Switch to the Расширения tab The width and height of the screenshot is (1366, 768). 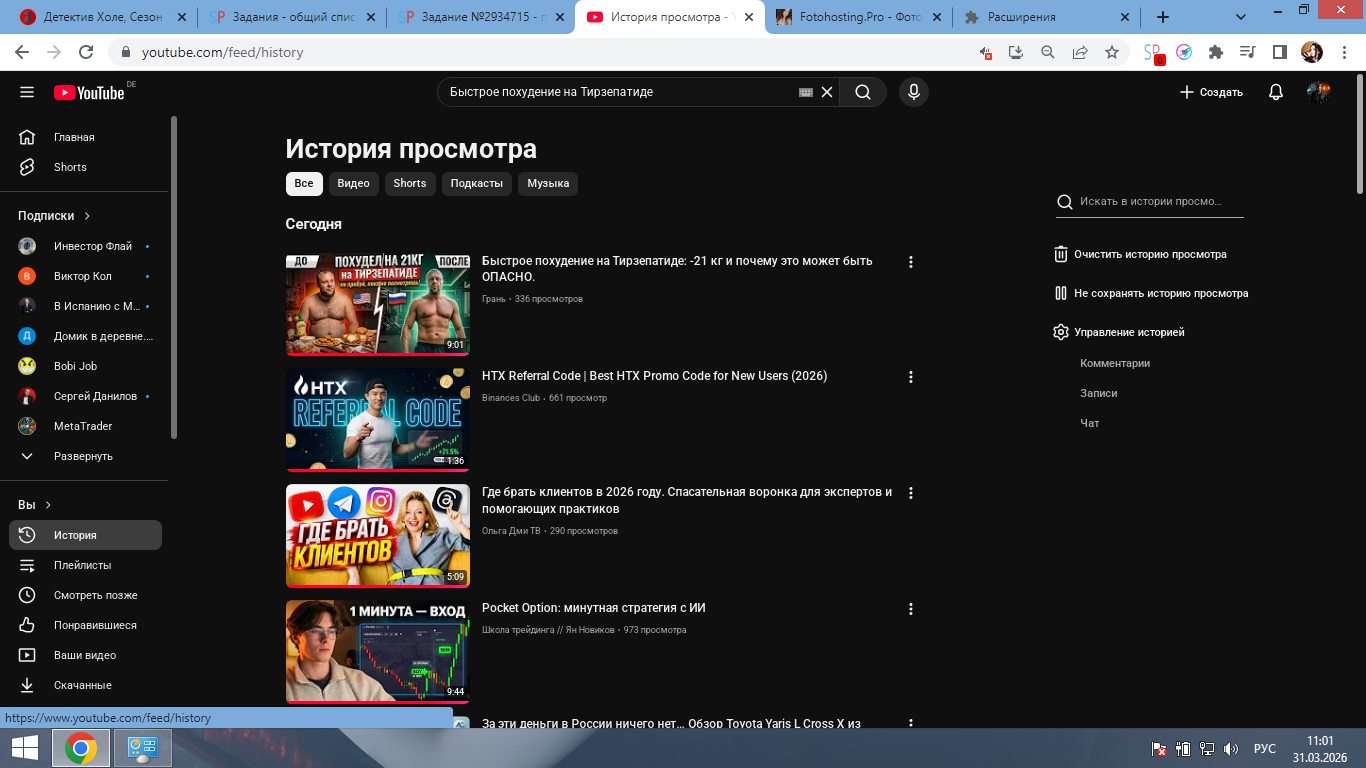[x=1046, y=17]
